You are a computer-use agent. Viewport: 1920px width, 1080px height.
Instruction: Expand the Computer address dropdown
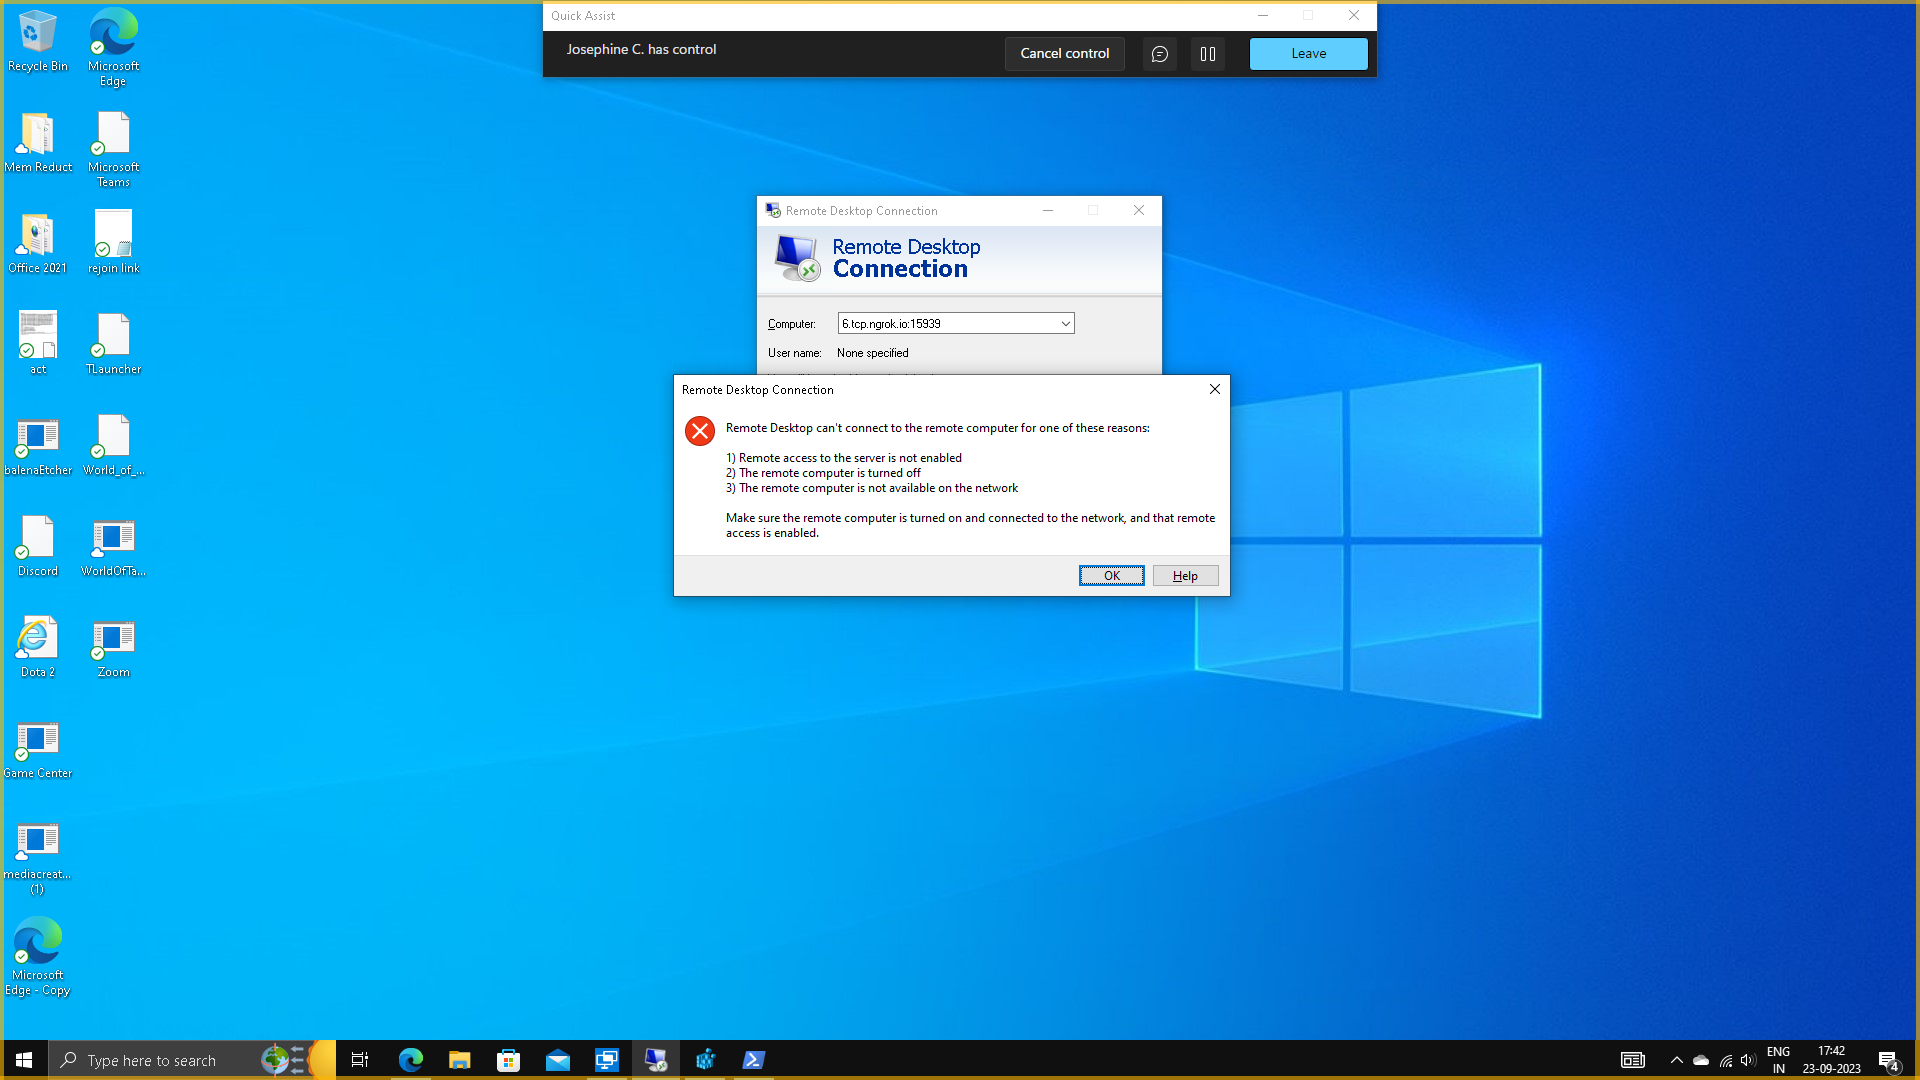coord(1065,324)
